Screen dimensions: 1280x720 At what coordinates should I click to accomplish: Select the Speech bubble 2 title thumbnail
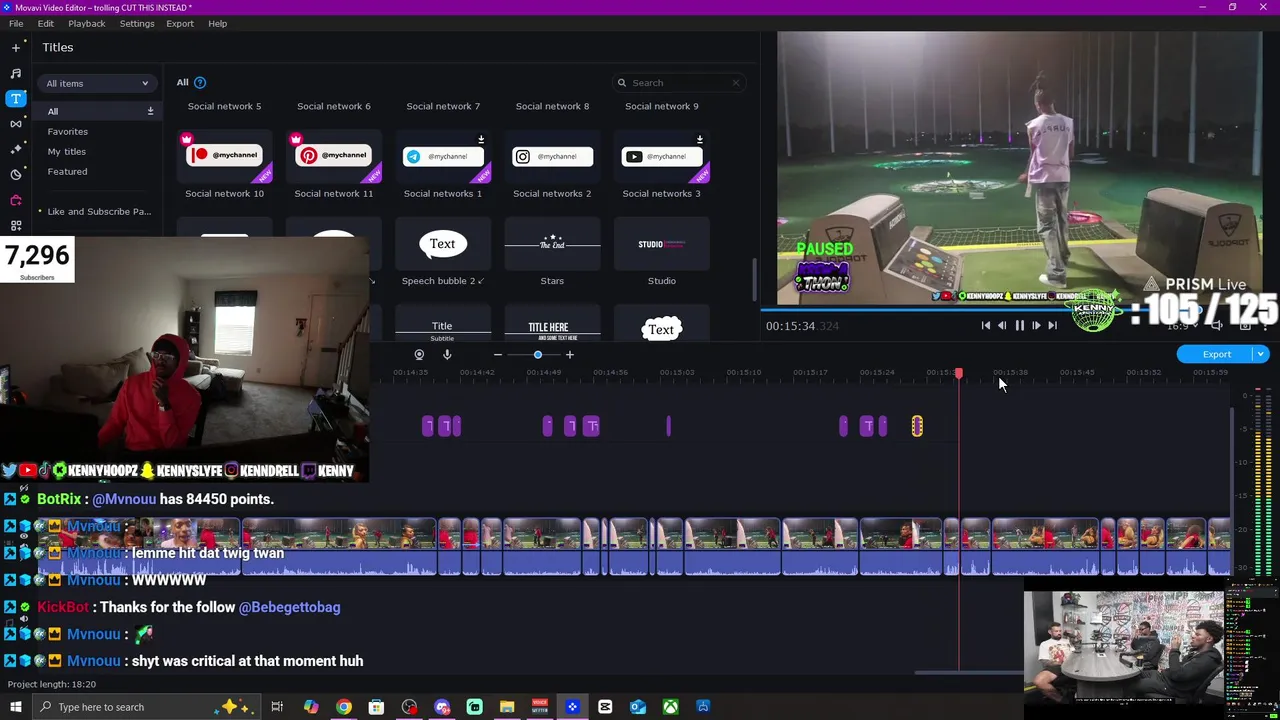(x=443, y=244)
